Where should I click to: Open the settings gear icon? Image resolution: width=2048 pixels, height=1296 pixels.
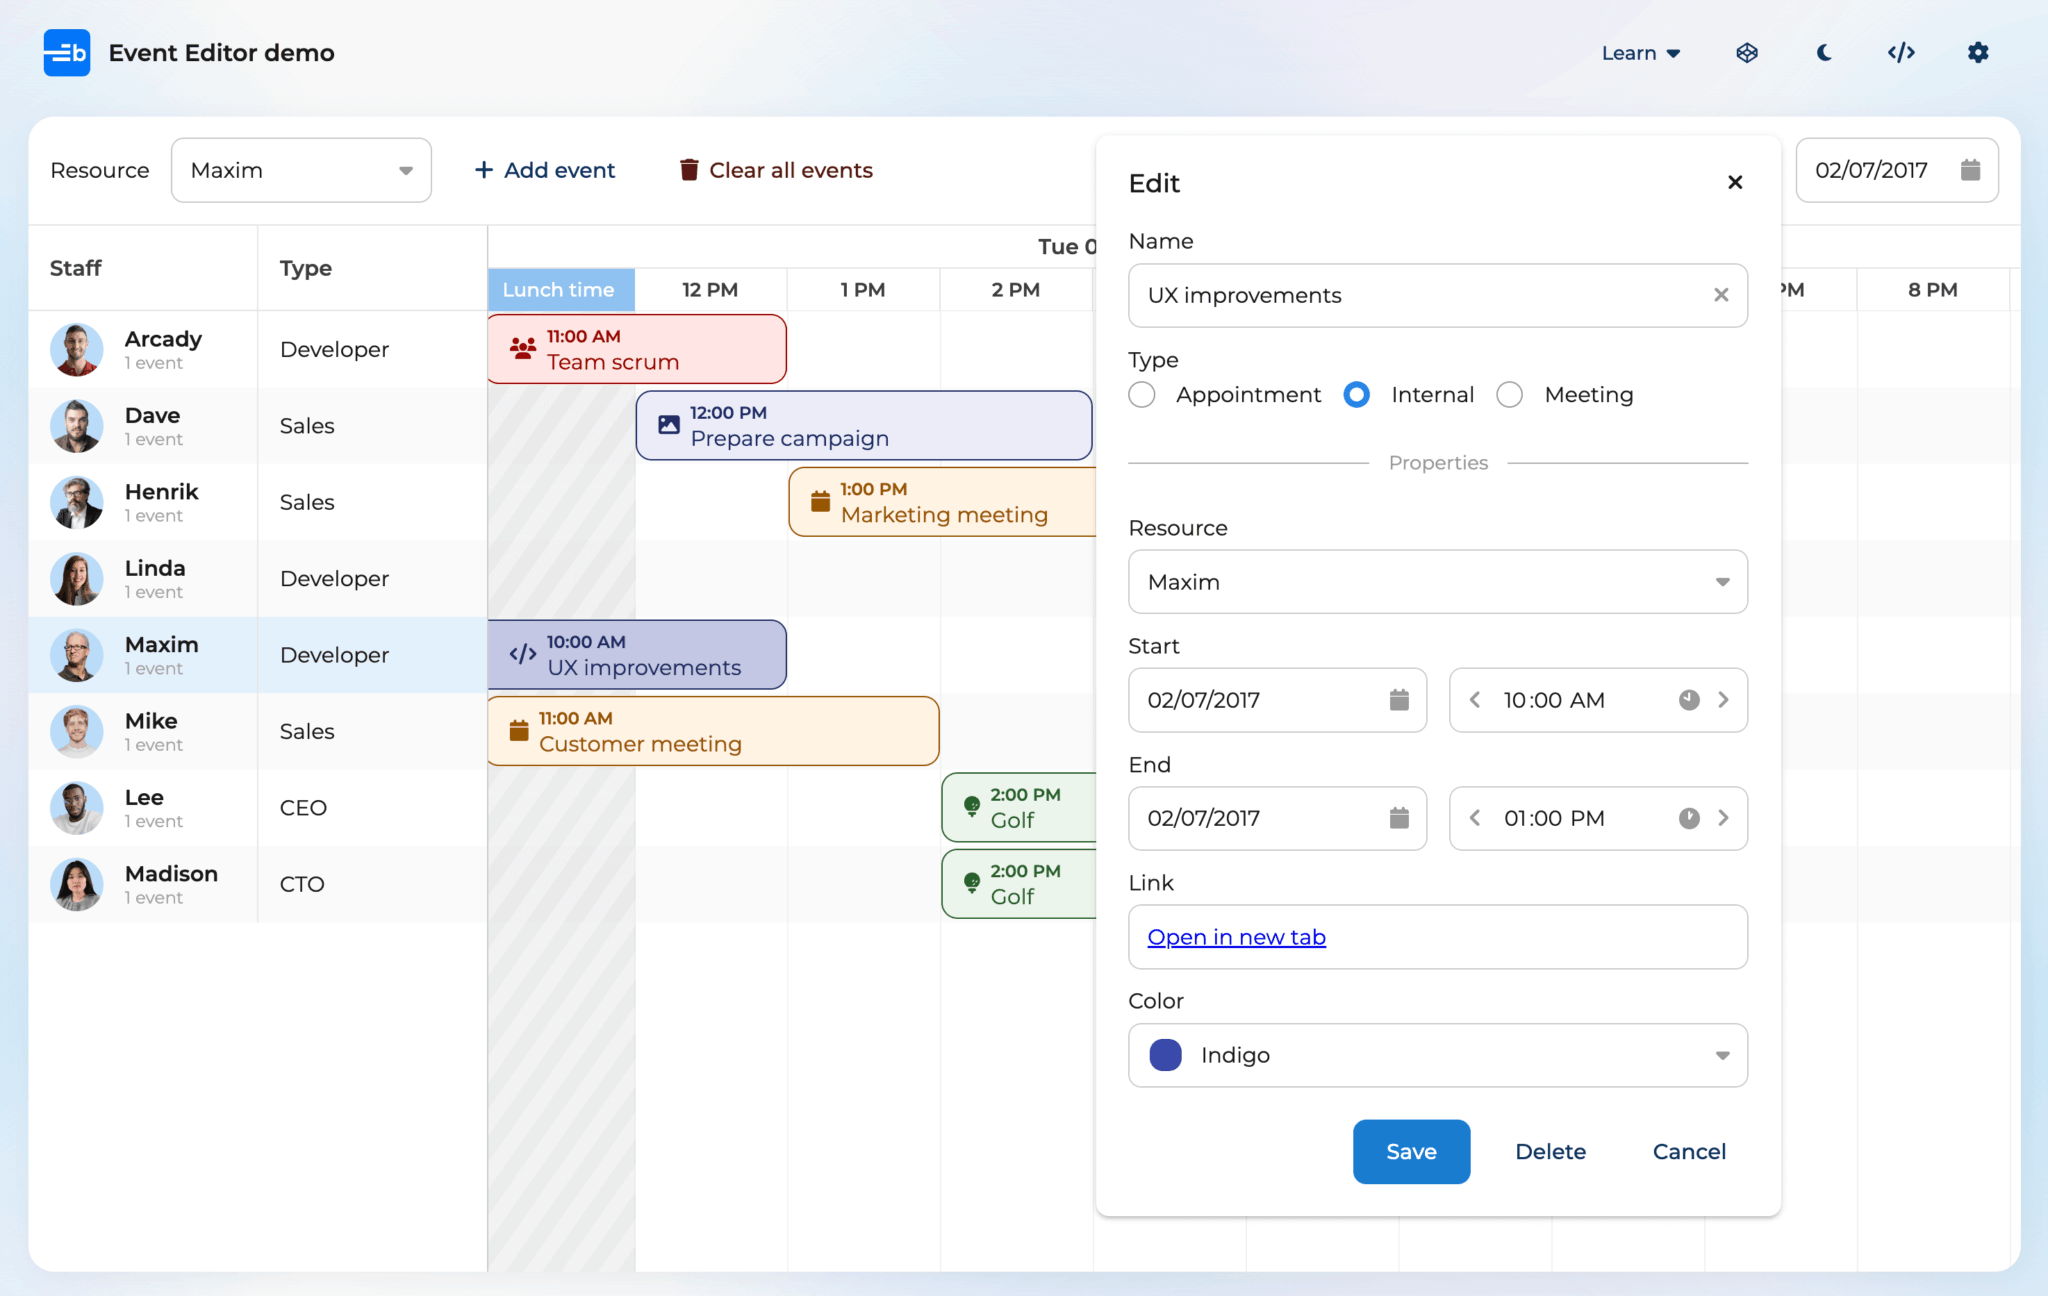coord(1977,53)
